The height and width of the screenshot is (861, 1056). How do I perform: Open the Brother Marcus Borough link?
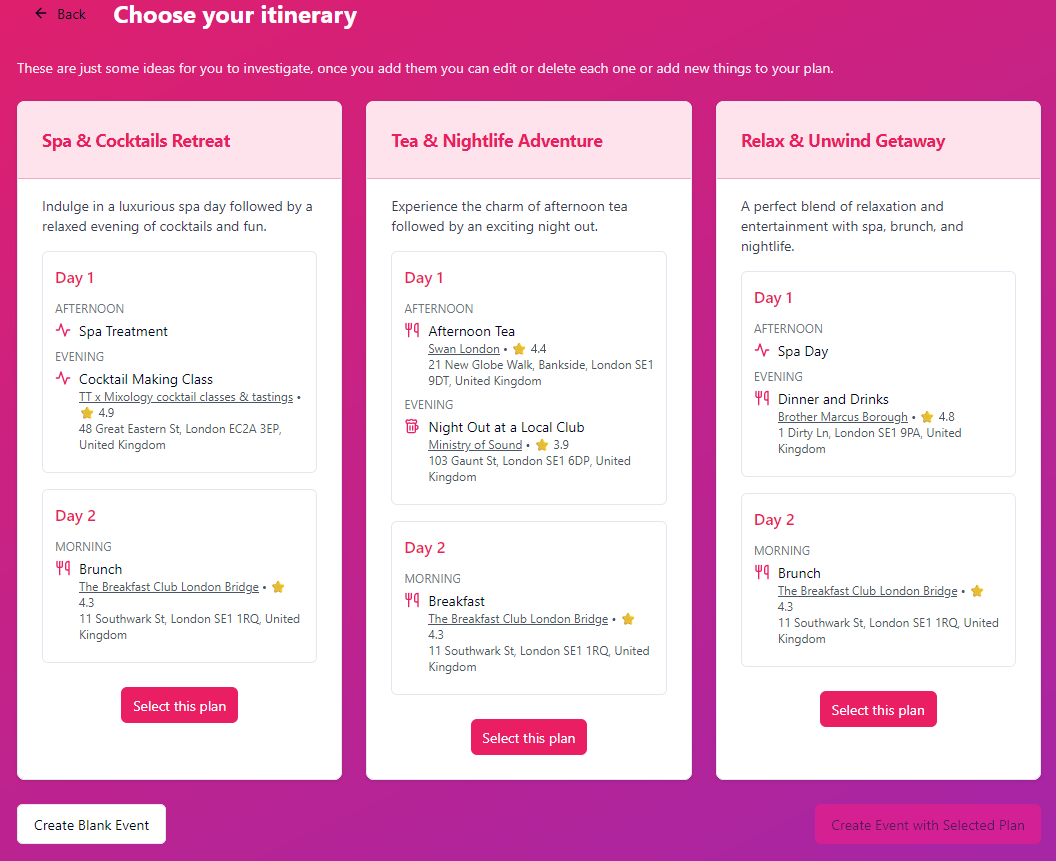(843, 417)
